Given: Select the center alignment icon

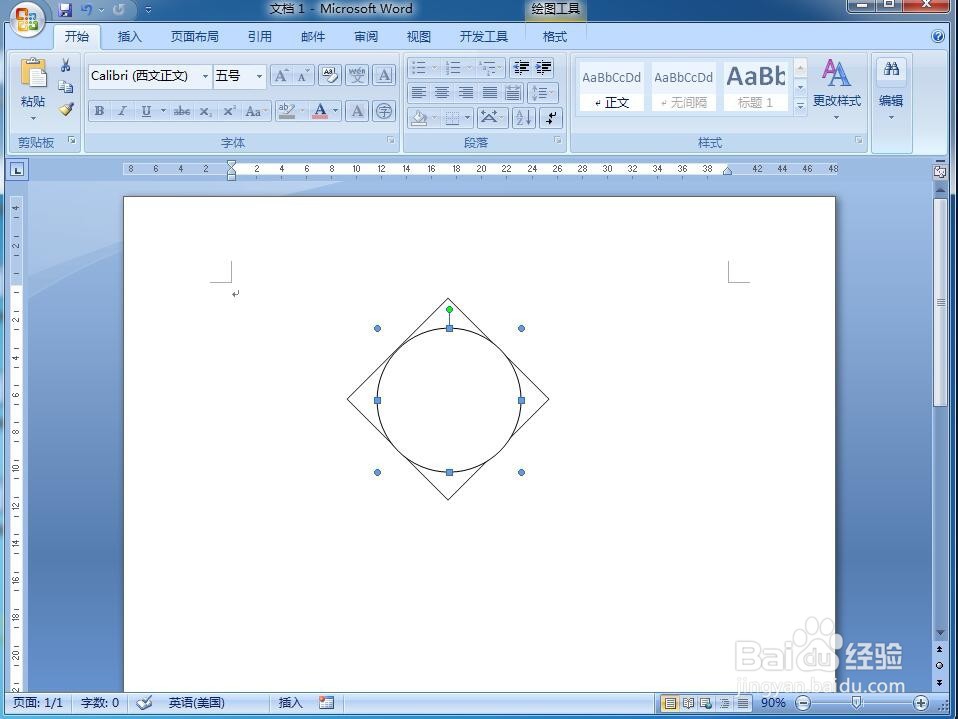Looking at the screenshot, I should [x=443, y=92].
